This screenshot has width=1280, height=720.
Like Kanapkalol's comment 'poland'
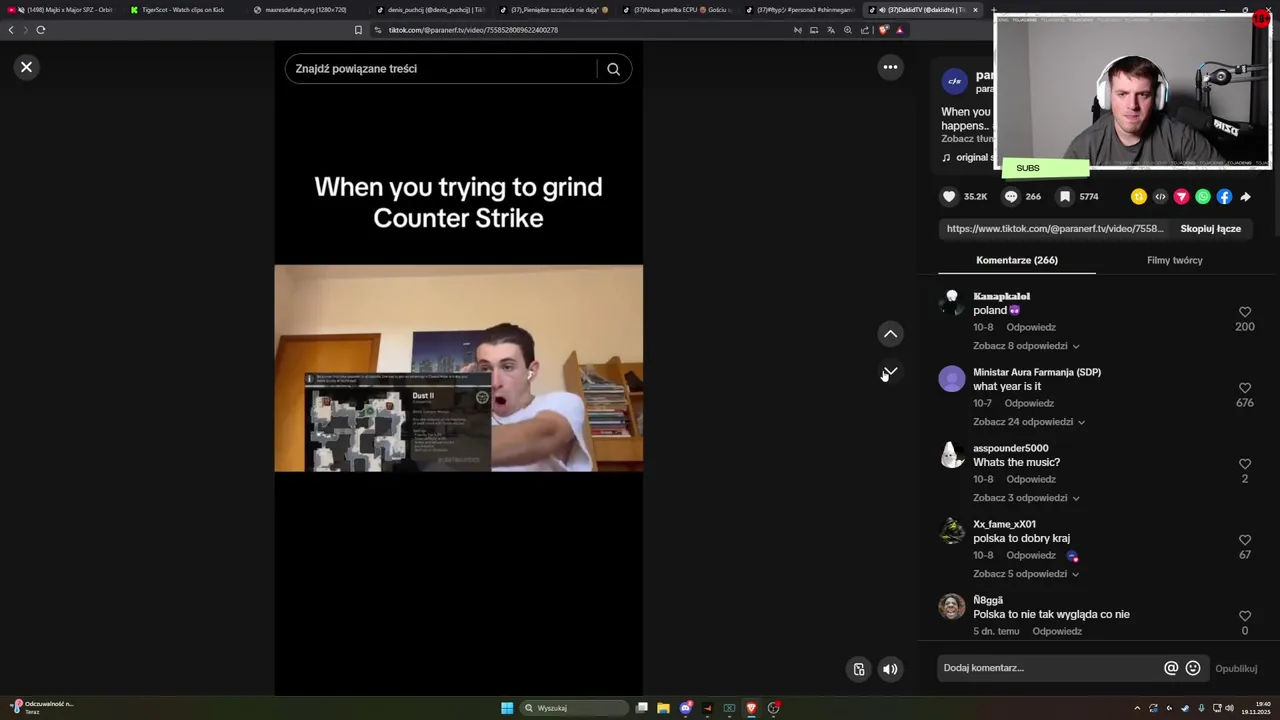tap(1245, 312)
